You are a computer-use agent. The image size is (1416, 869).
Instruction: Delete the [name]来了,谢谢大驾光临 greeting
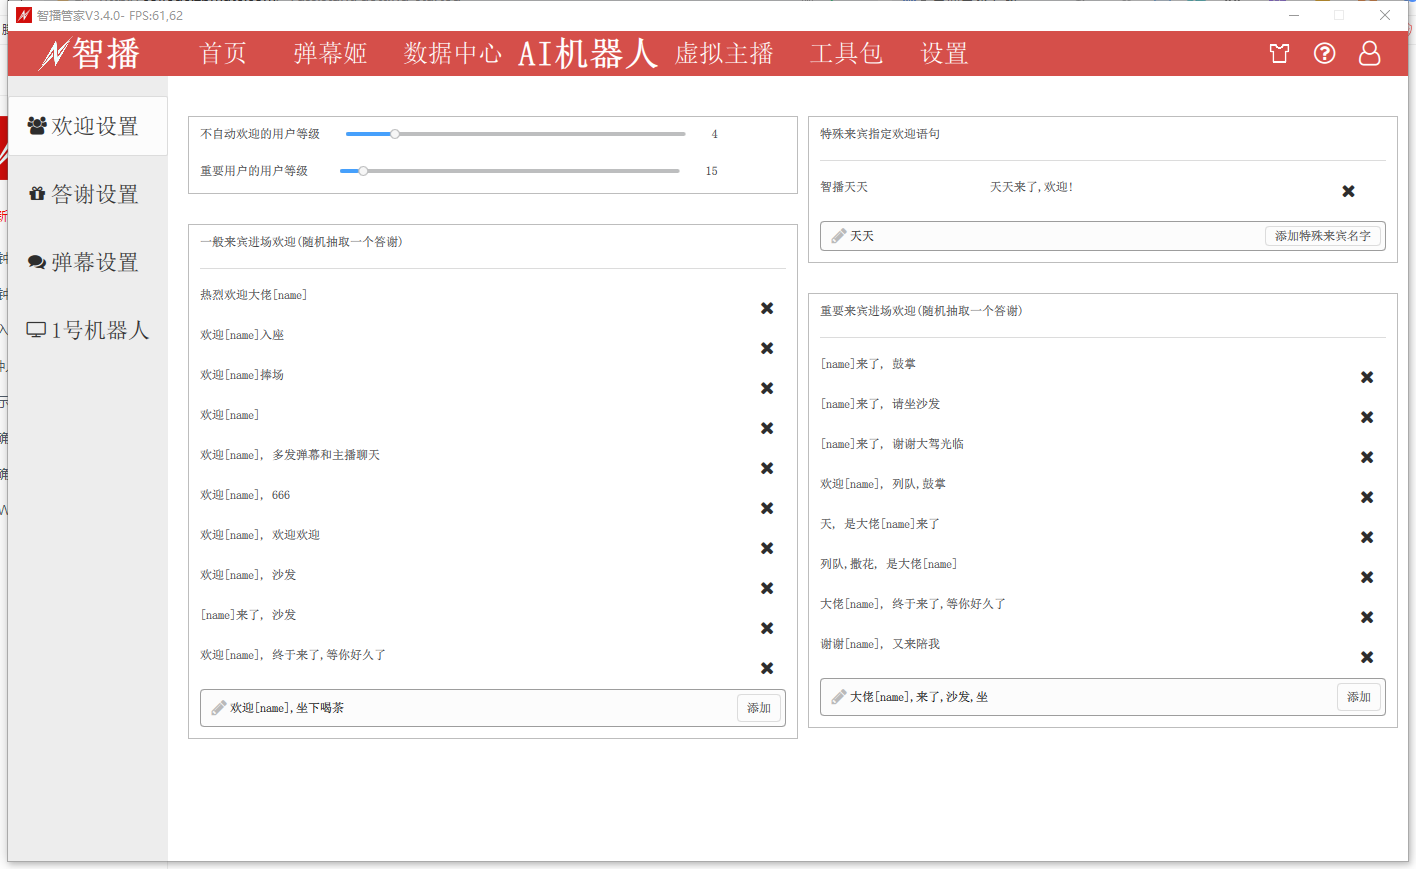point(1367,457)
